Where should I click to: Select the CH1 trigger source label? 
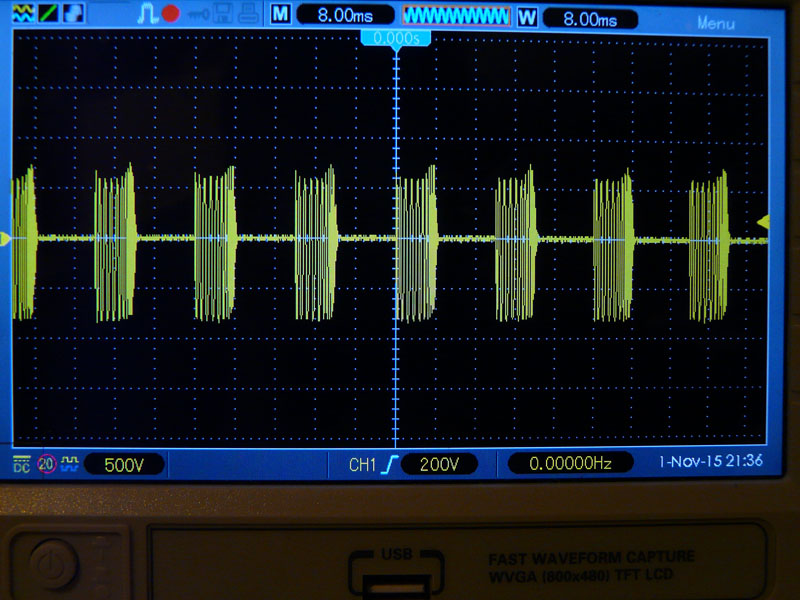tap(363, 464)
